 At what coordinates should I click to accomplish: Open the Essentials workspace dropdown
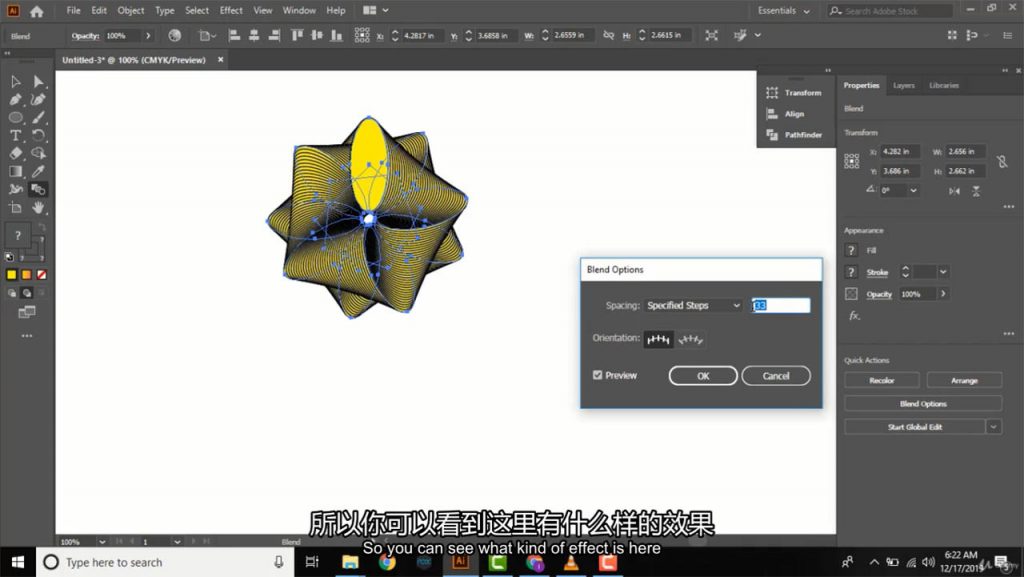(x=784, y=11)
